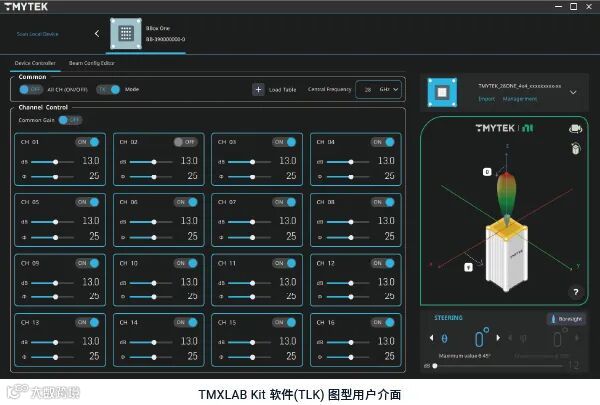Viewport: 600px width, 405px height.
Task: Click the plus icon next to Load Table
Action: pos(258,90)
